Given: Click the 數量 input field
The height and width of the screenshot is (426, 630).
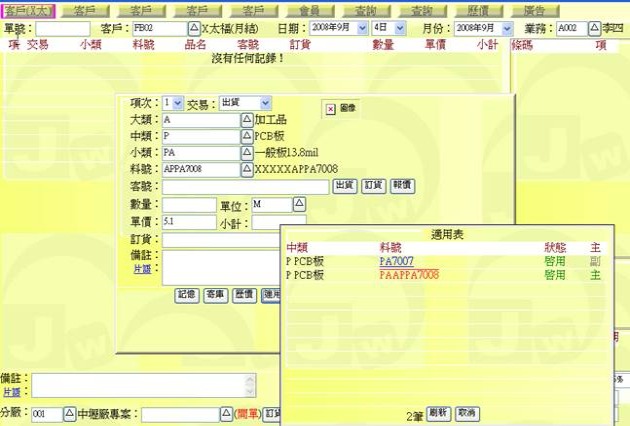Looking at the screenshot, I should [189, 204].
